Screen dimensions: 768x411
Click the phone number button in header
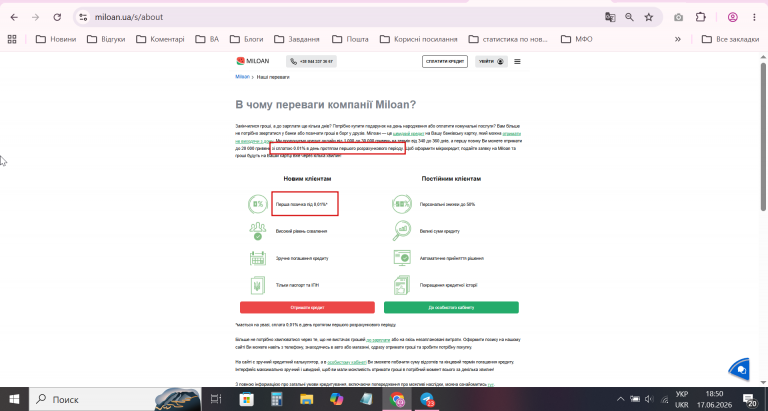coord(312,61)
